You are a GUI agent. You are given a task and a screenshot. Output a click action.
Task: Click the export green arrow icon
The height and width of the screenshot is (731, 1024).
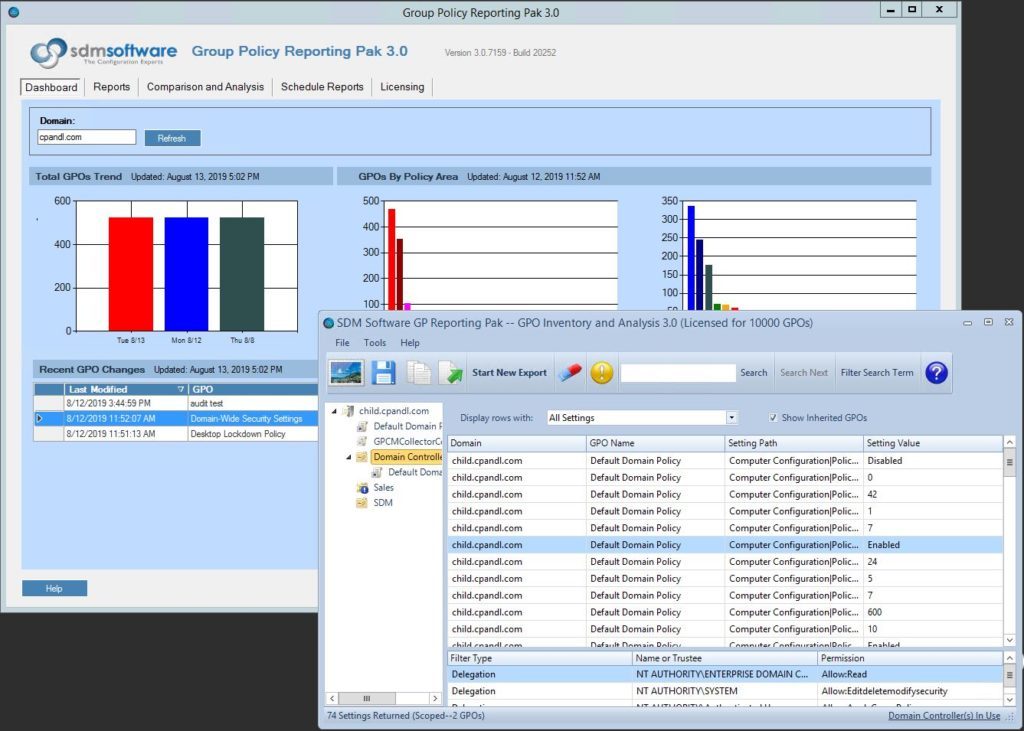point(450,373)
